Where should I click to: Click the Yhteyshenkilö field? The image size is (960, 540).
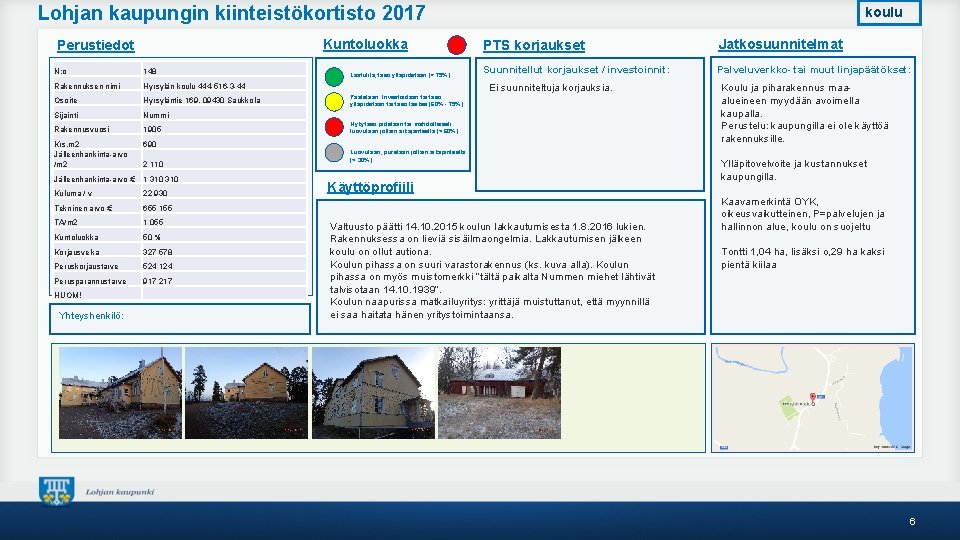[x=180, y=319]
